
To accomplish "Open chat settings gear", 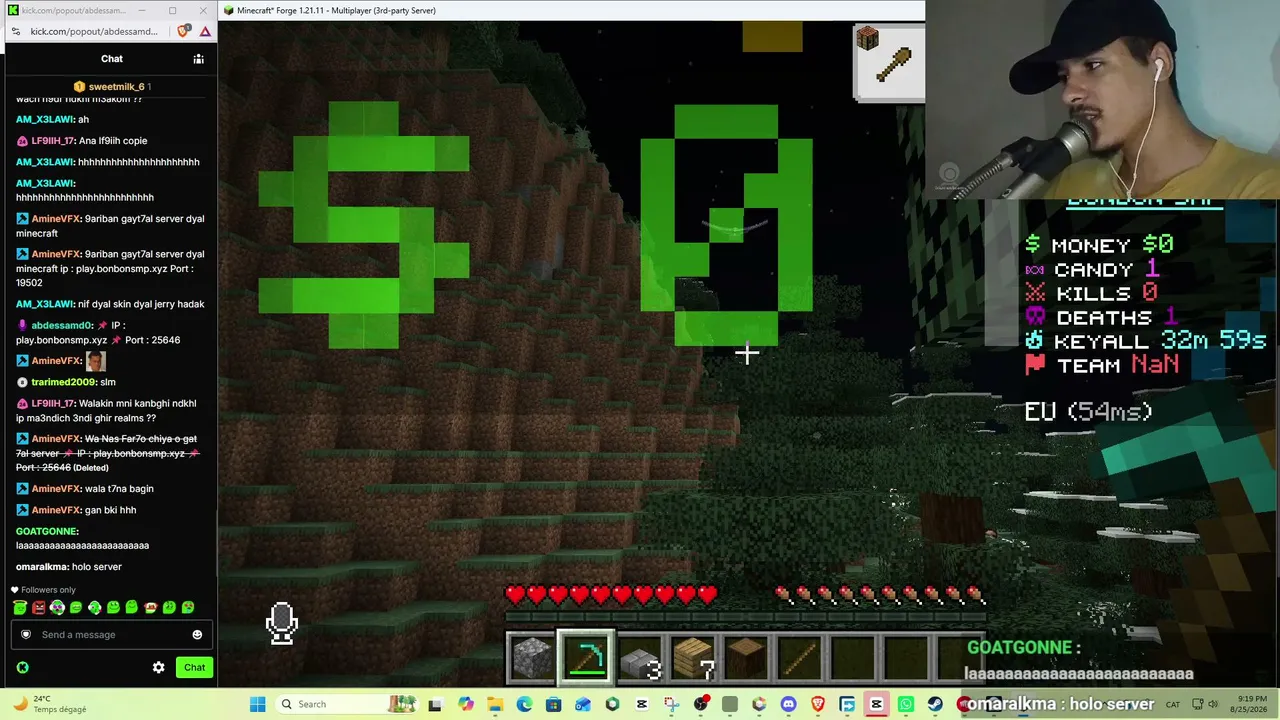I will point(158,667).
